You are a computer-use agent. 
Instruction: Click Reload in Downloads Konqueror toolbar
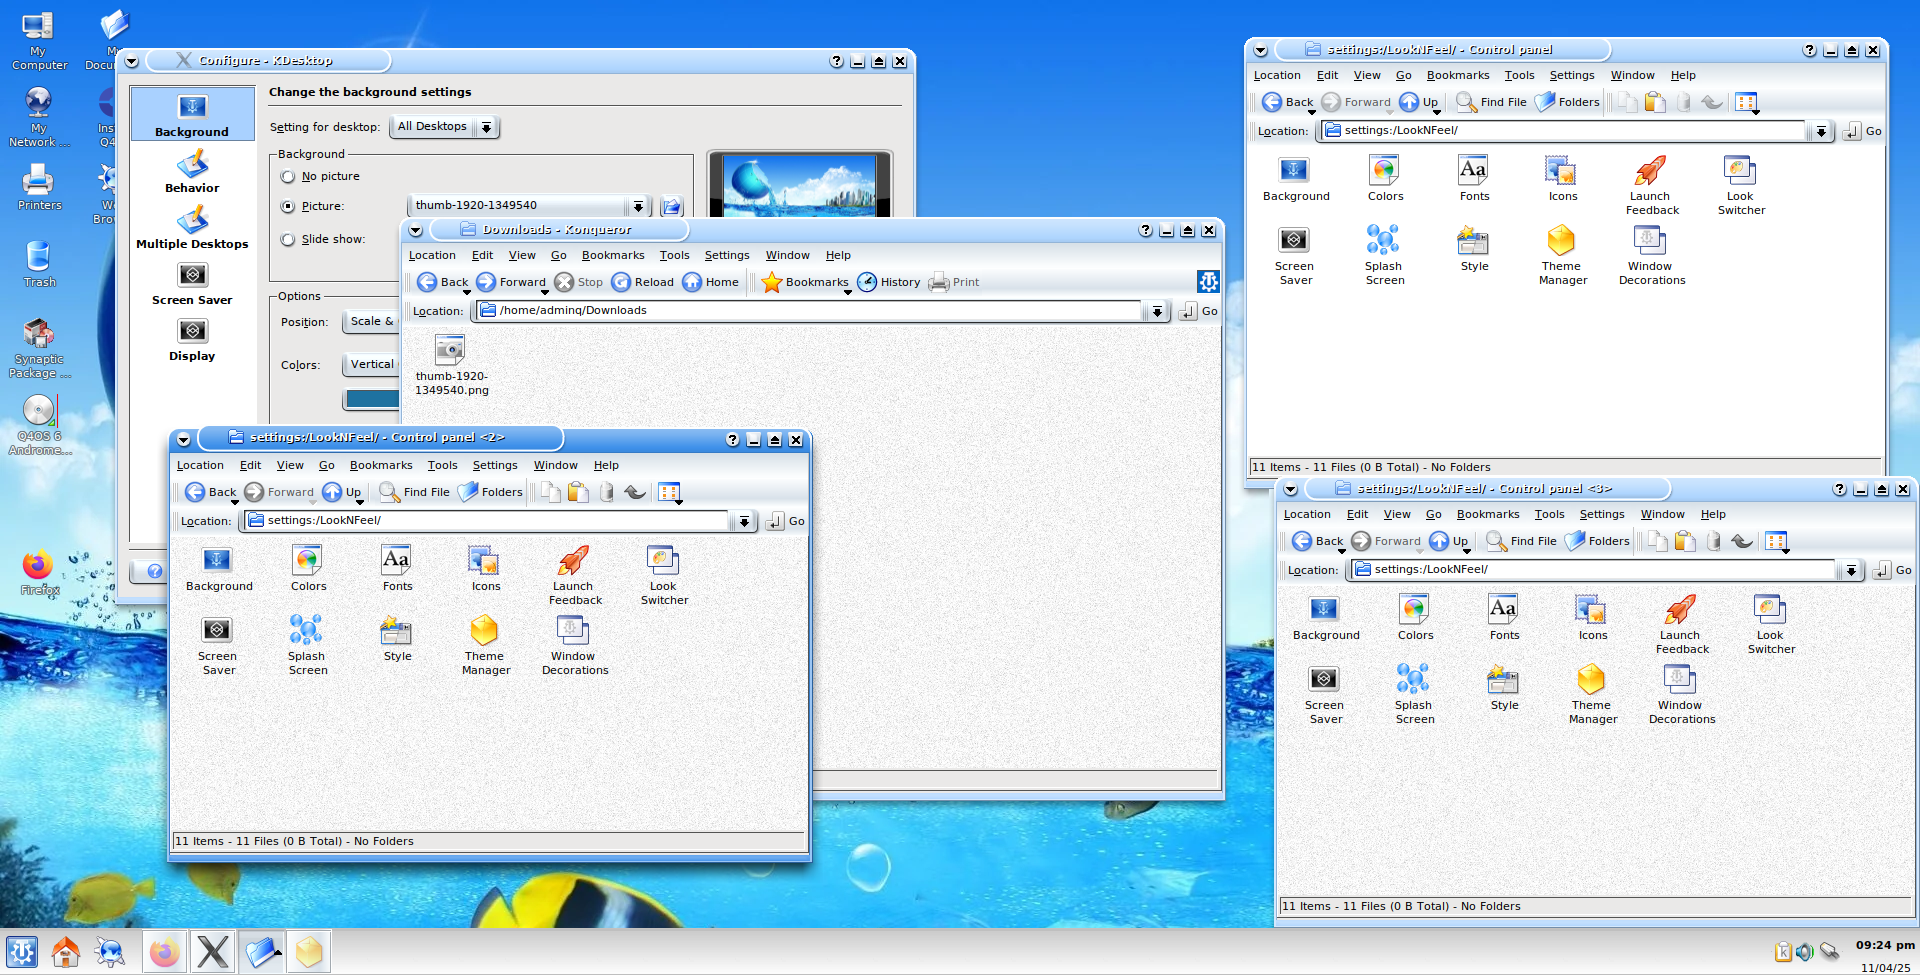click(643, 282)
